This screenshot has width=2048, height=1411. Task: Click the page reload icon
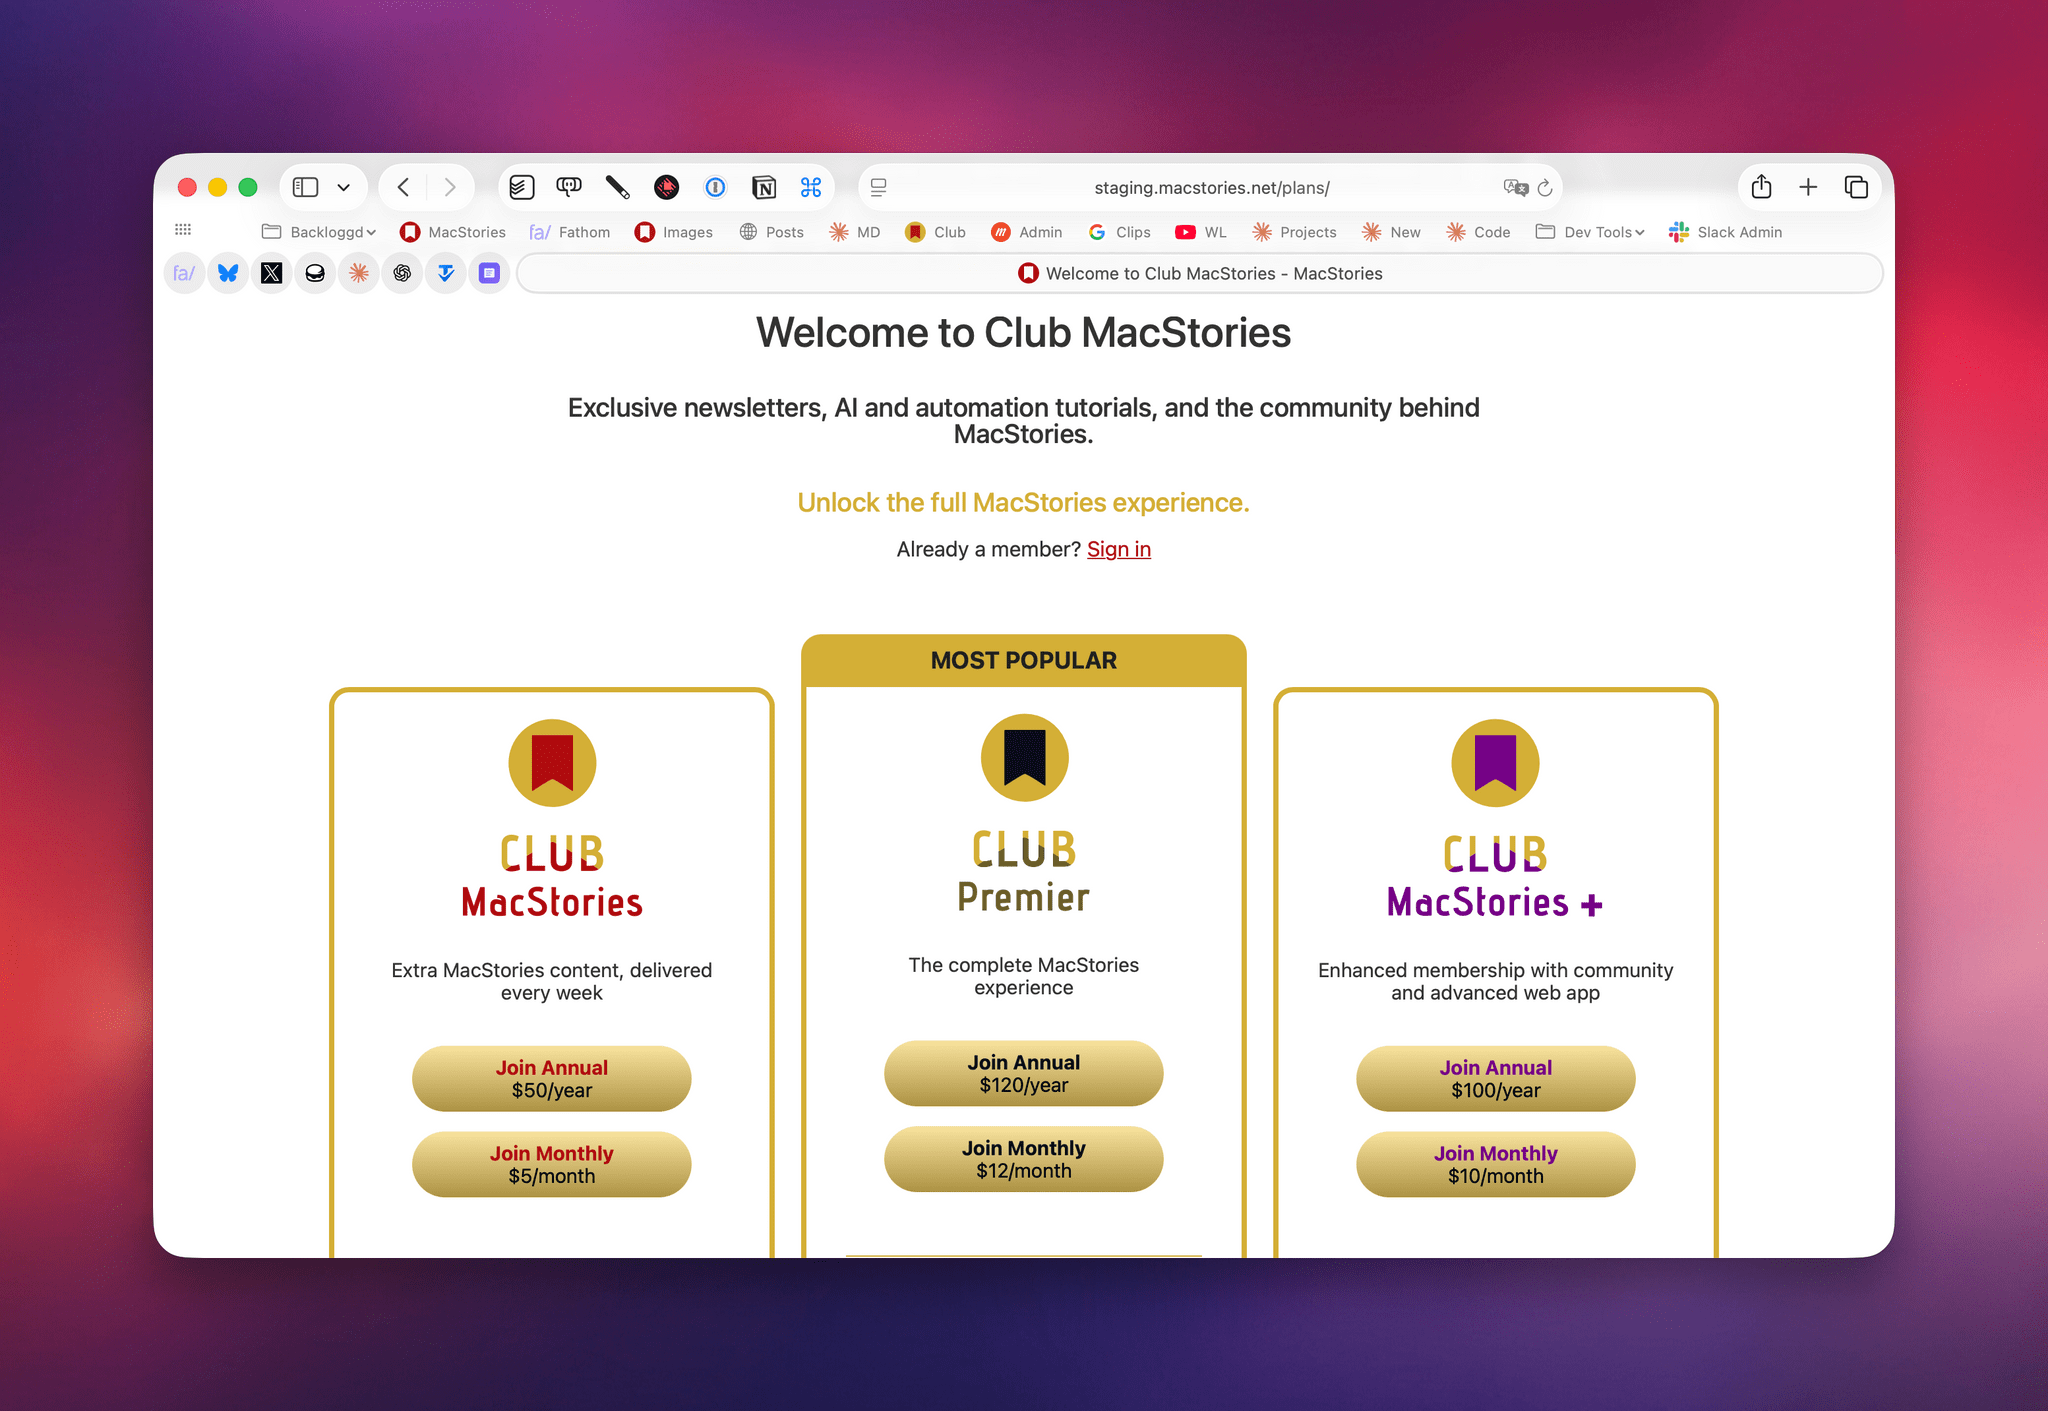(x=1545, y=188)
